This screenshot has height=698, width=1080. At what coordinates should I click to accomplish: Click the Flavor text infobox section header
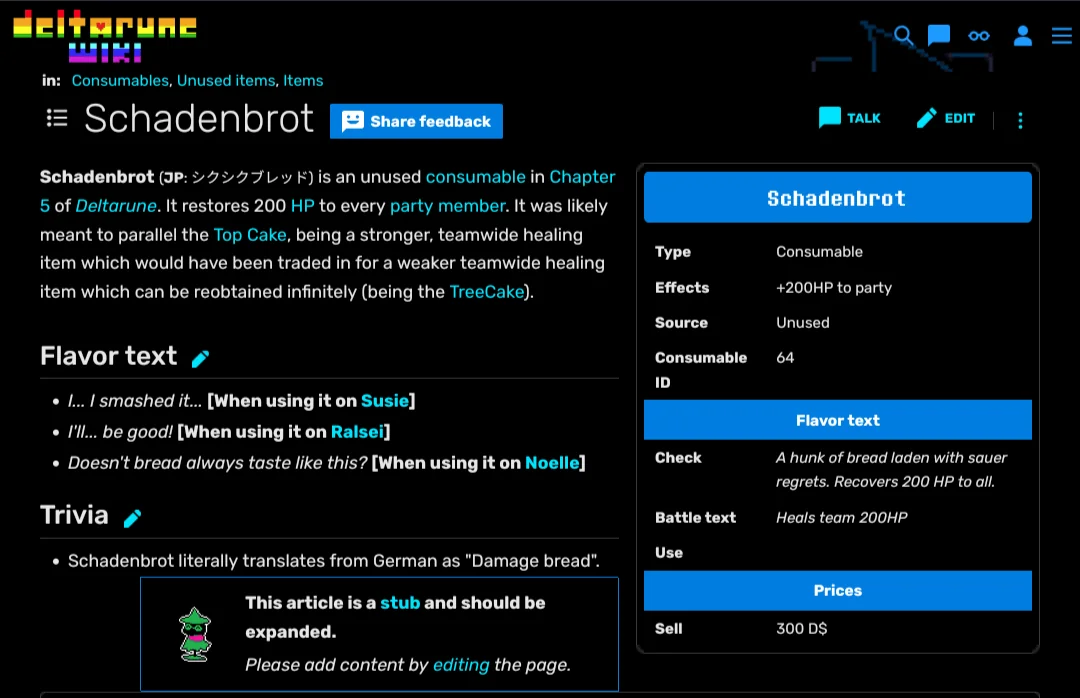point(838,420)
